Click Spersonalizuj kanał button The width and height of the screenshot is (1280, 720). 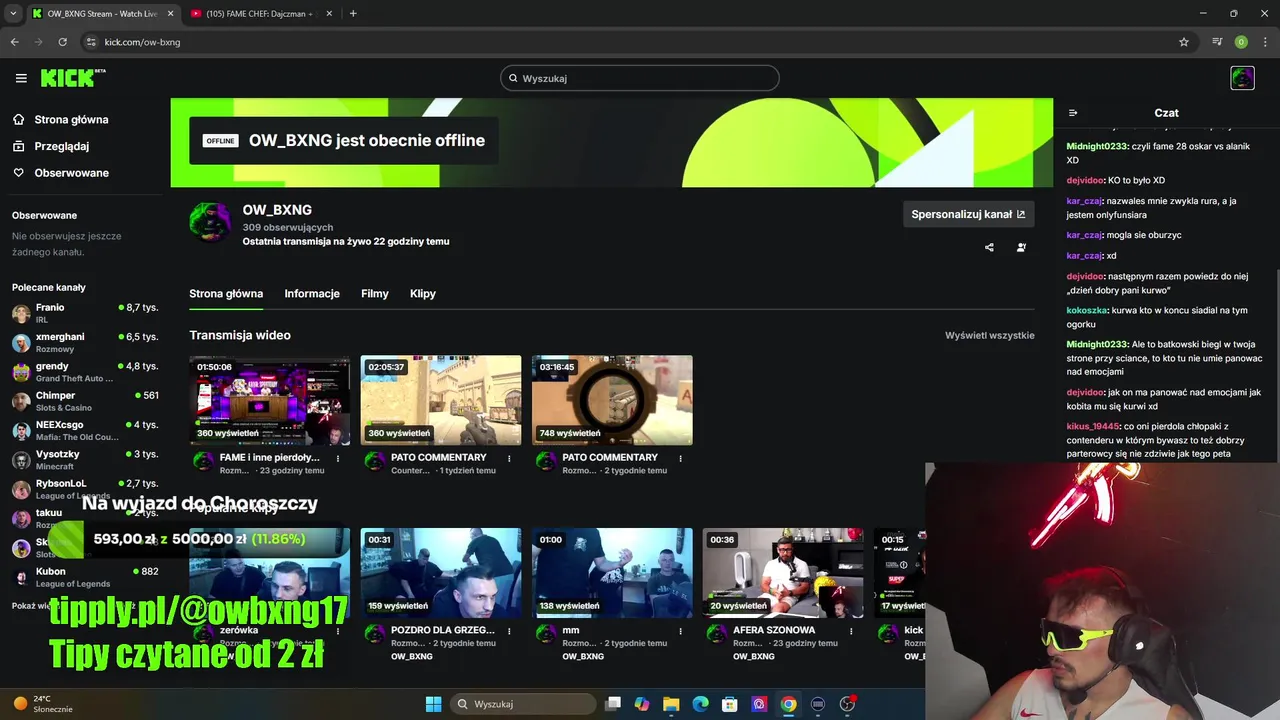pos(968,214)
